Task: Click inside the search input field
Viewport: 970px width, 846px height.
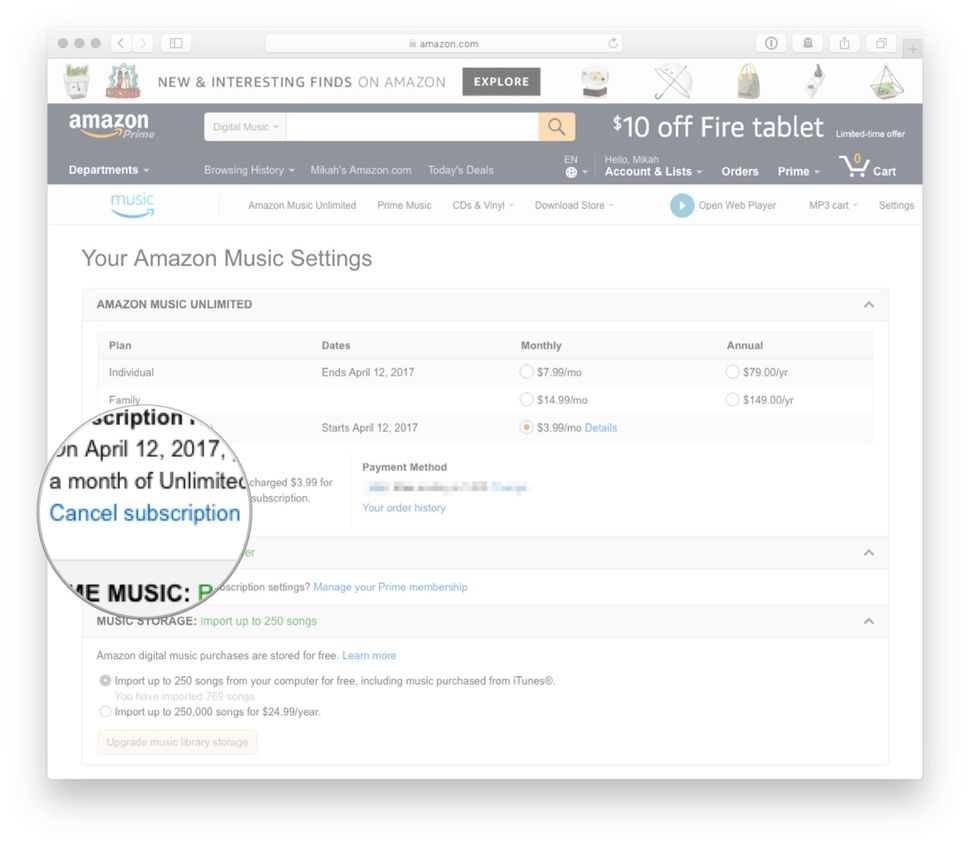Action: [x=410, y=127]
